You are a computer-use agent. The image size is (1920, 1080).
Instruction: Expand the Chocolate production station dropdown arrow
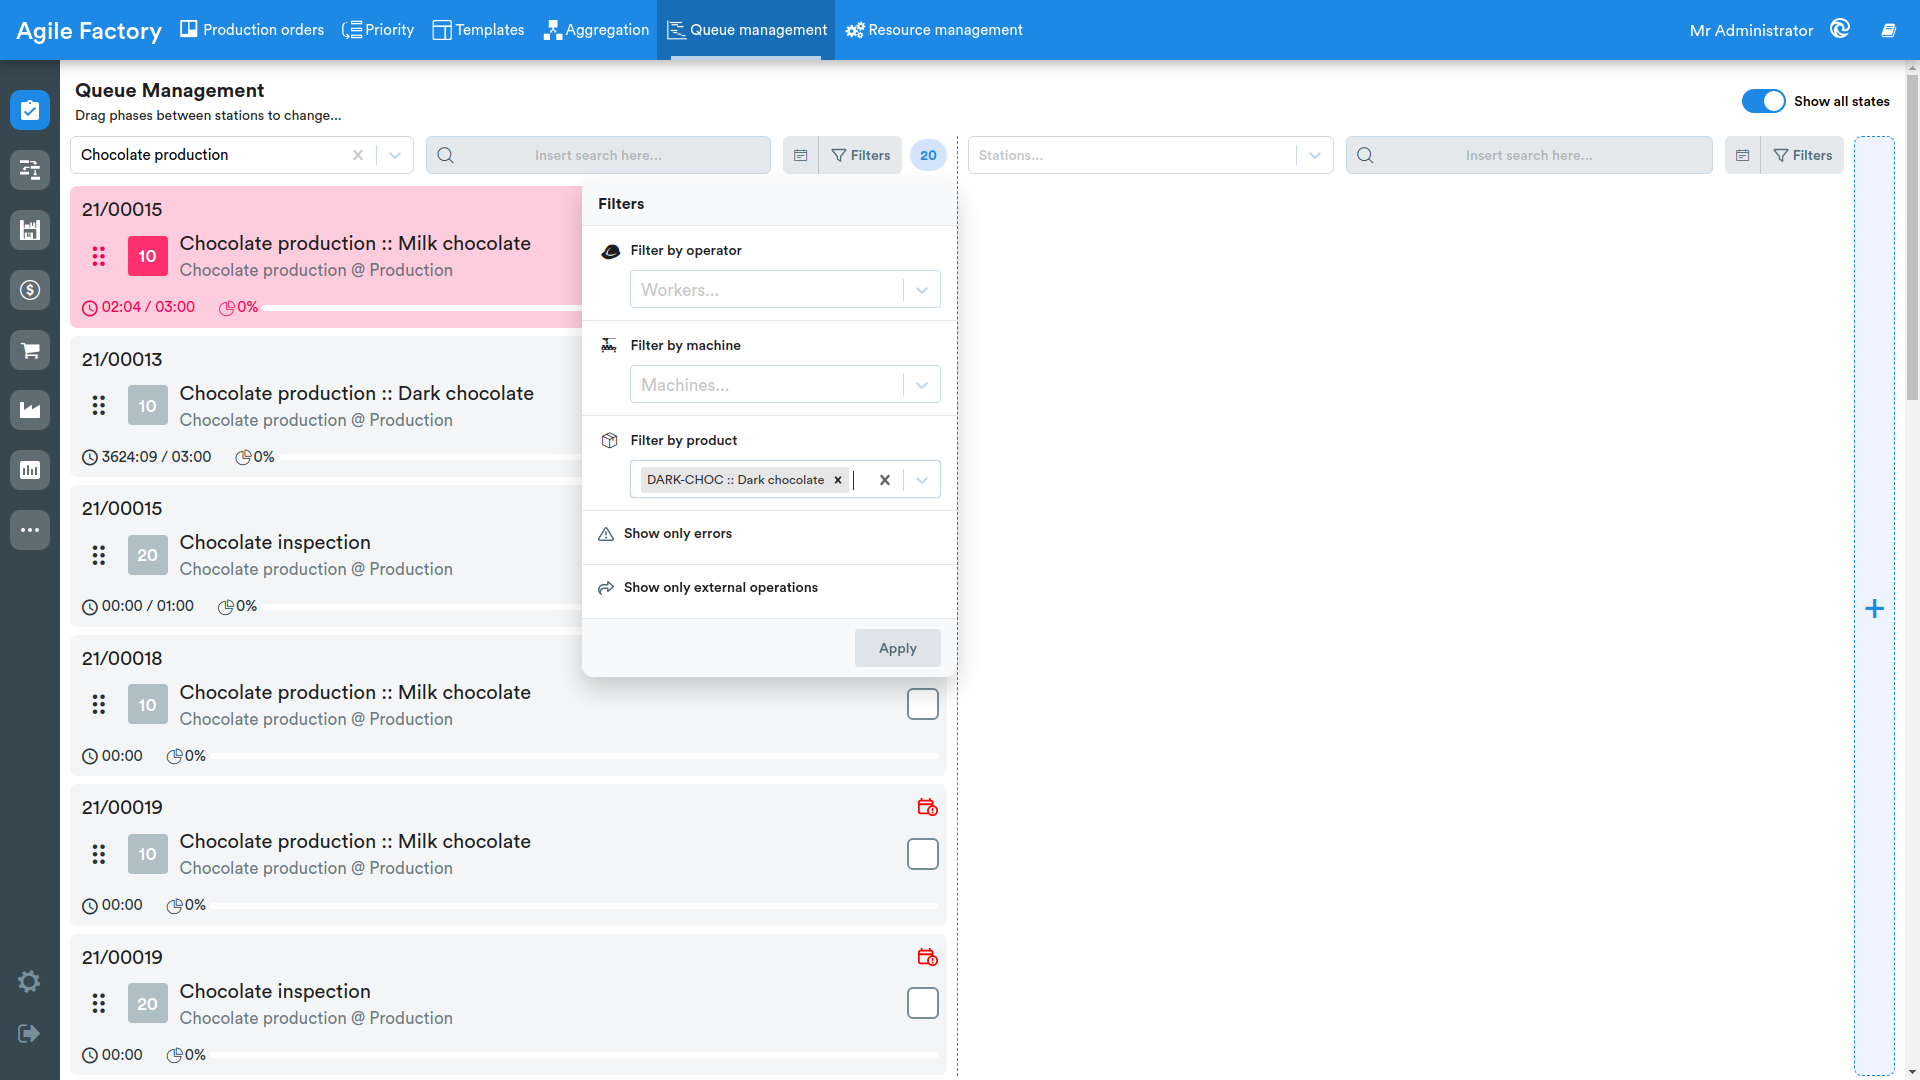(x=395, y=155)
